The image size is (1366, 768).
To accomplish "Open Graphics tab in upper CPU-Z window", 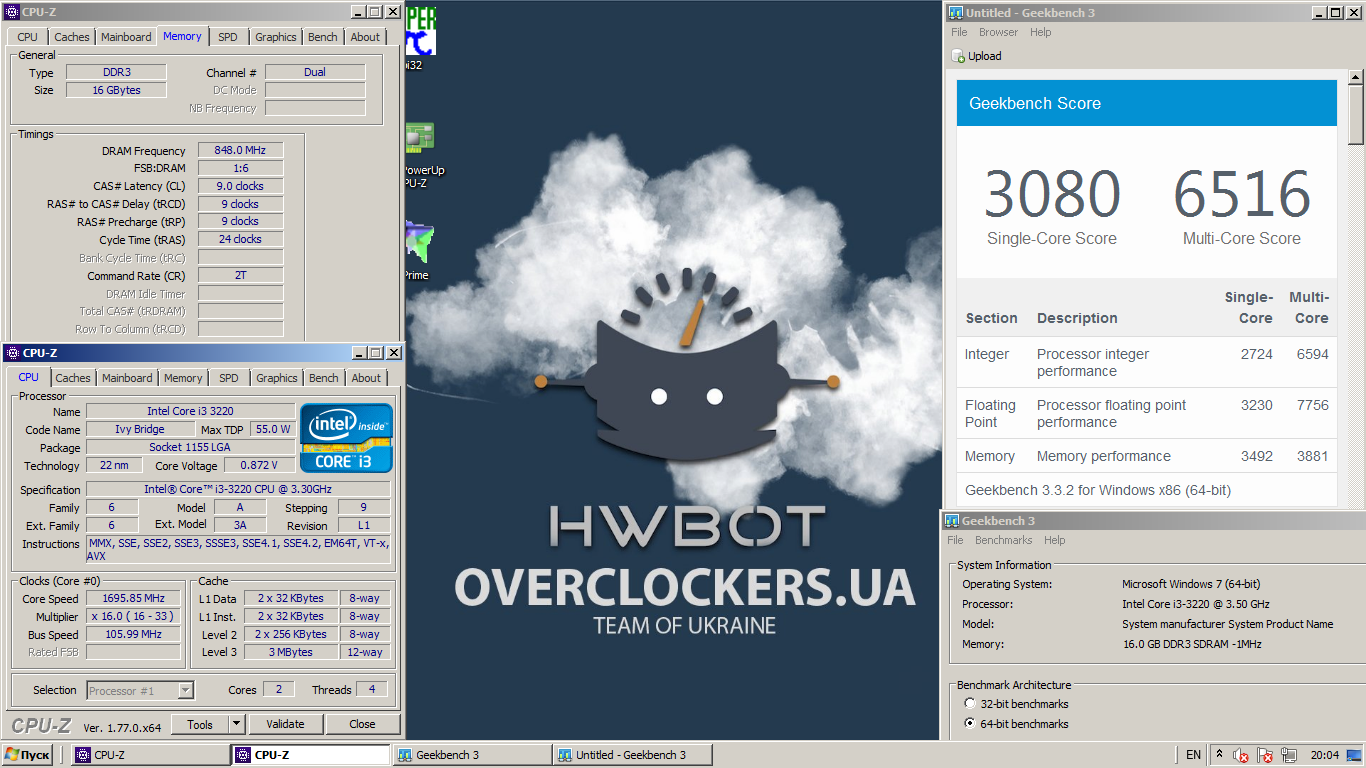I will click(x=276, y=37).
